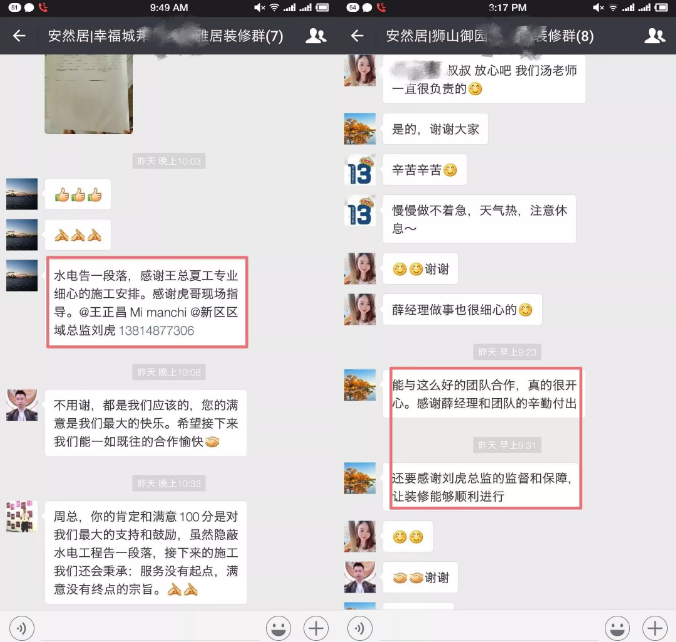Open group members icon in the left chat

tap(316, 36)
